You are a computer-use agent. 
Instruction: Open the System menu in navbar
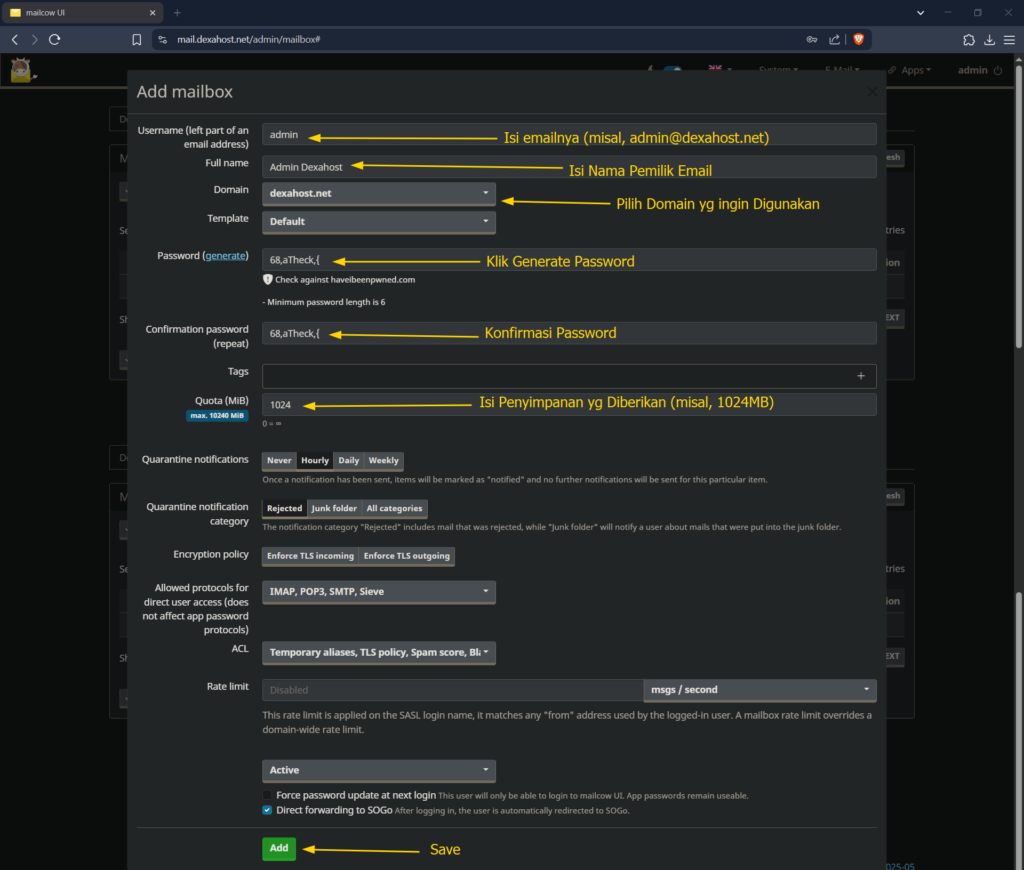tap(778, 70)
